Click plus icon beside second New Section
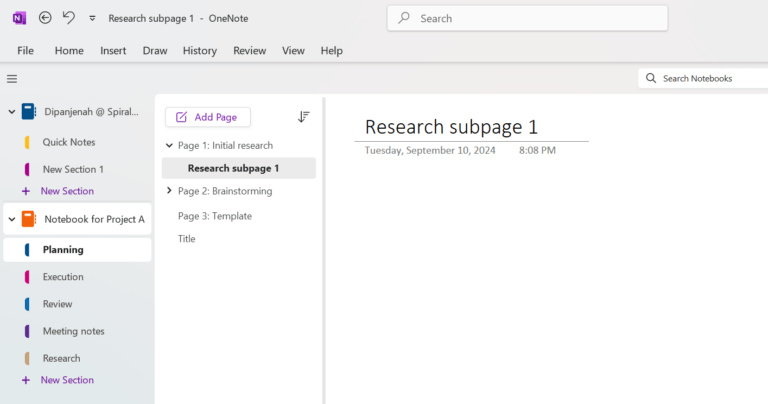The width and height of the screenshot is (768, 404). tap(26, 380)
